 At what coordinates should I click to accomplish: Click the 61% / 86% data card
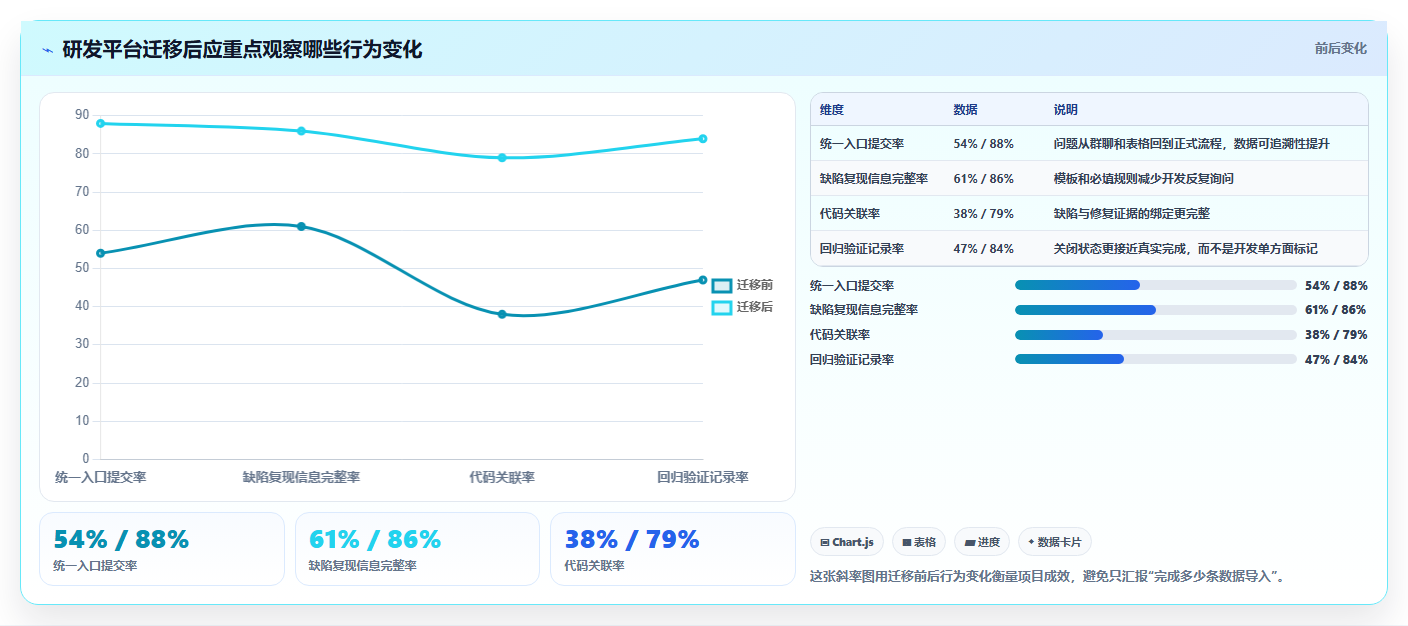point(417,549)
